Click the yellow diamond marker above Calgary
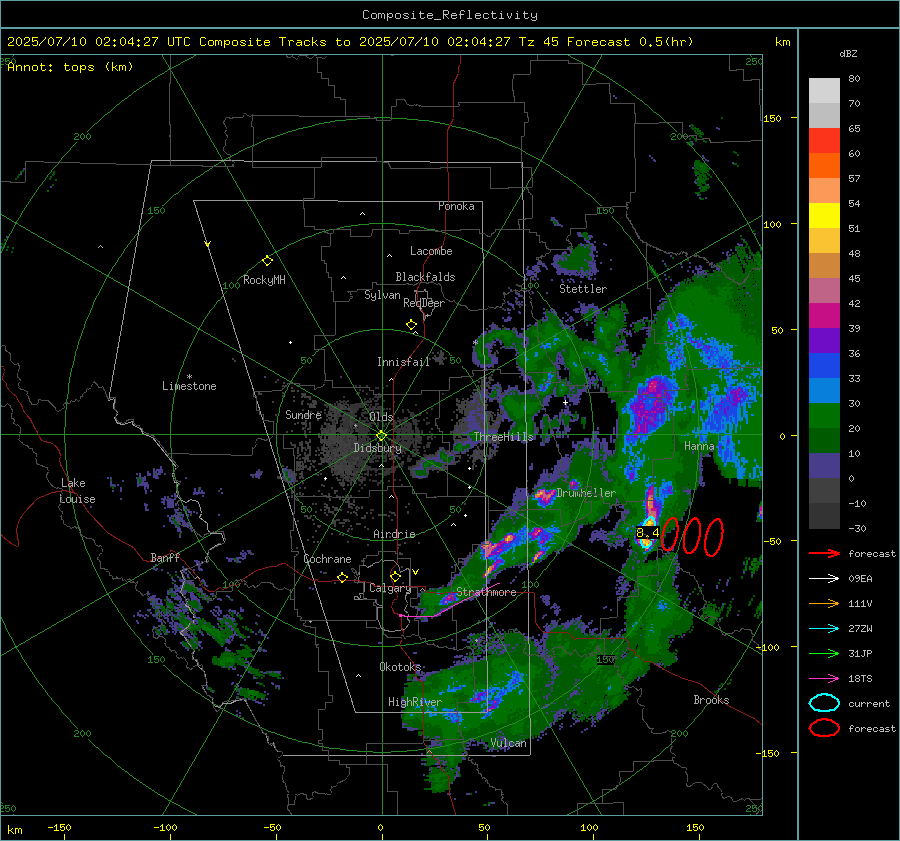Viewport: 900px width, 841px height. point(395,576)
